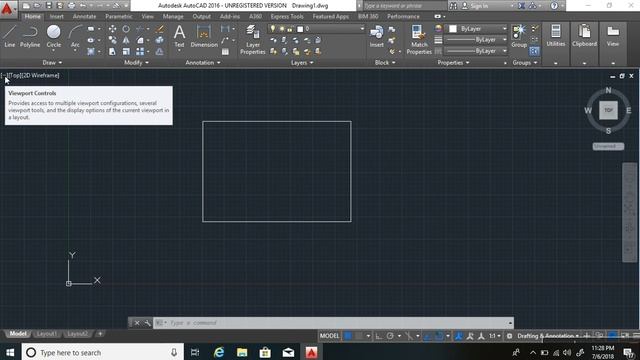Click the Rotate tool icon

point(126,29)
